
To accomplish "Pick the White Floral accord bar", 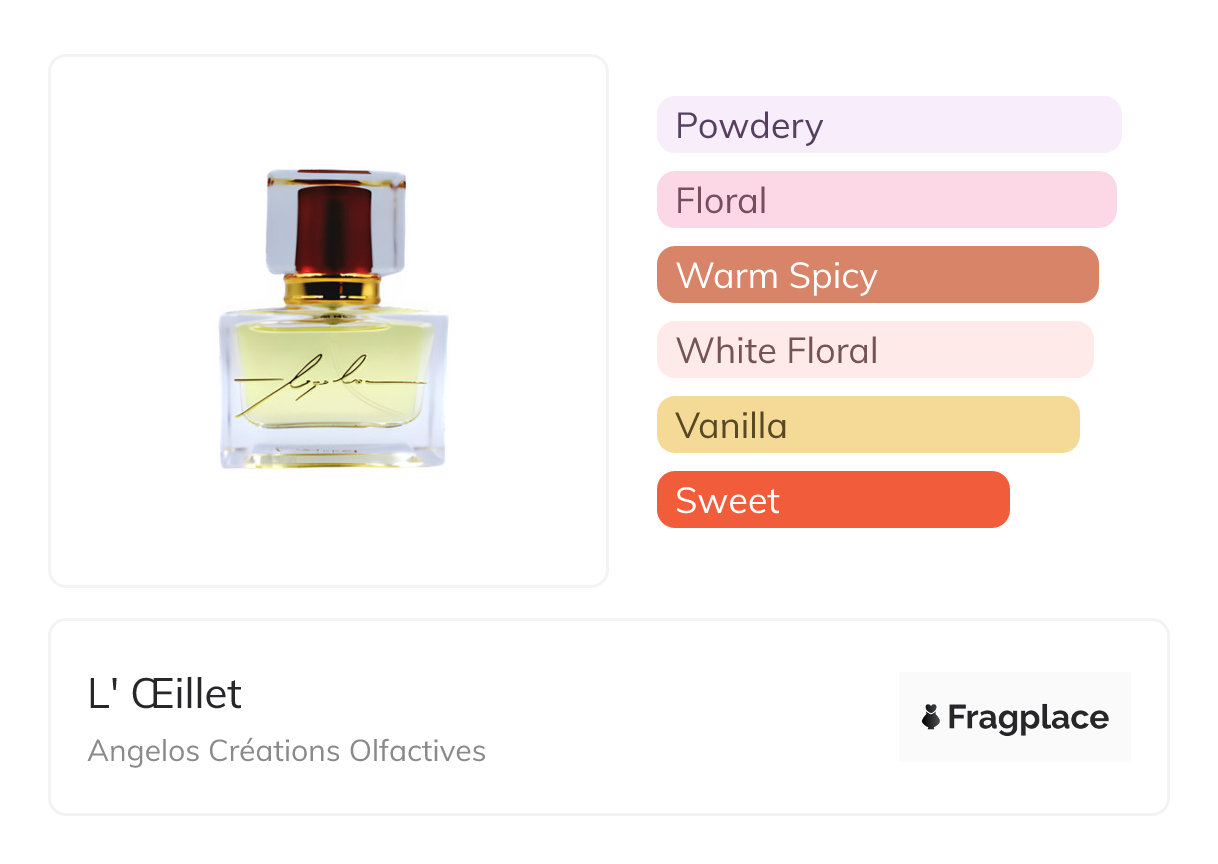I will [x=875, y=350].
